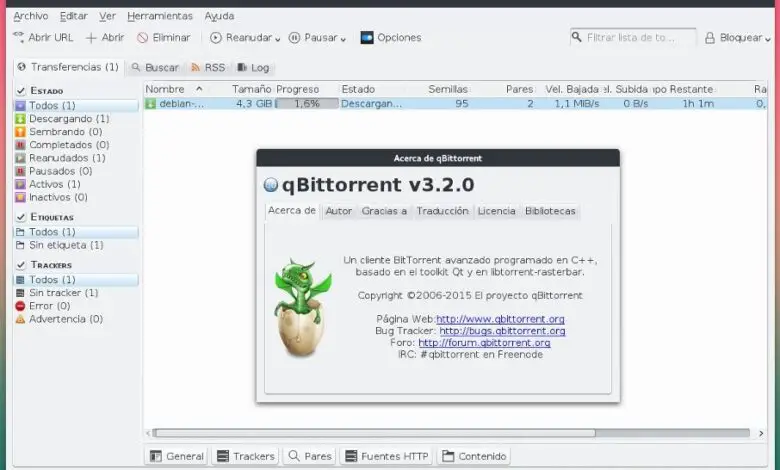Image resolution: width=780 pixels, height=470 pixels.
Task: Open the forum.qbittorrent.org link
Action: [484, 343]
